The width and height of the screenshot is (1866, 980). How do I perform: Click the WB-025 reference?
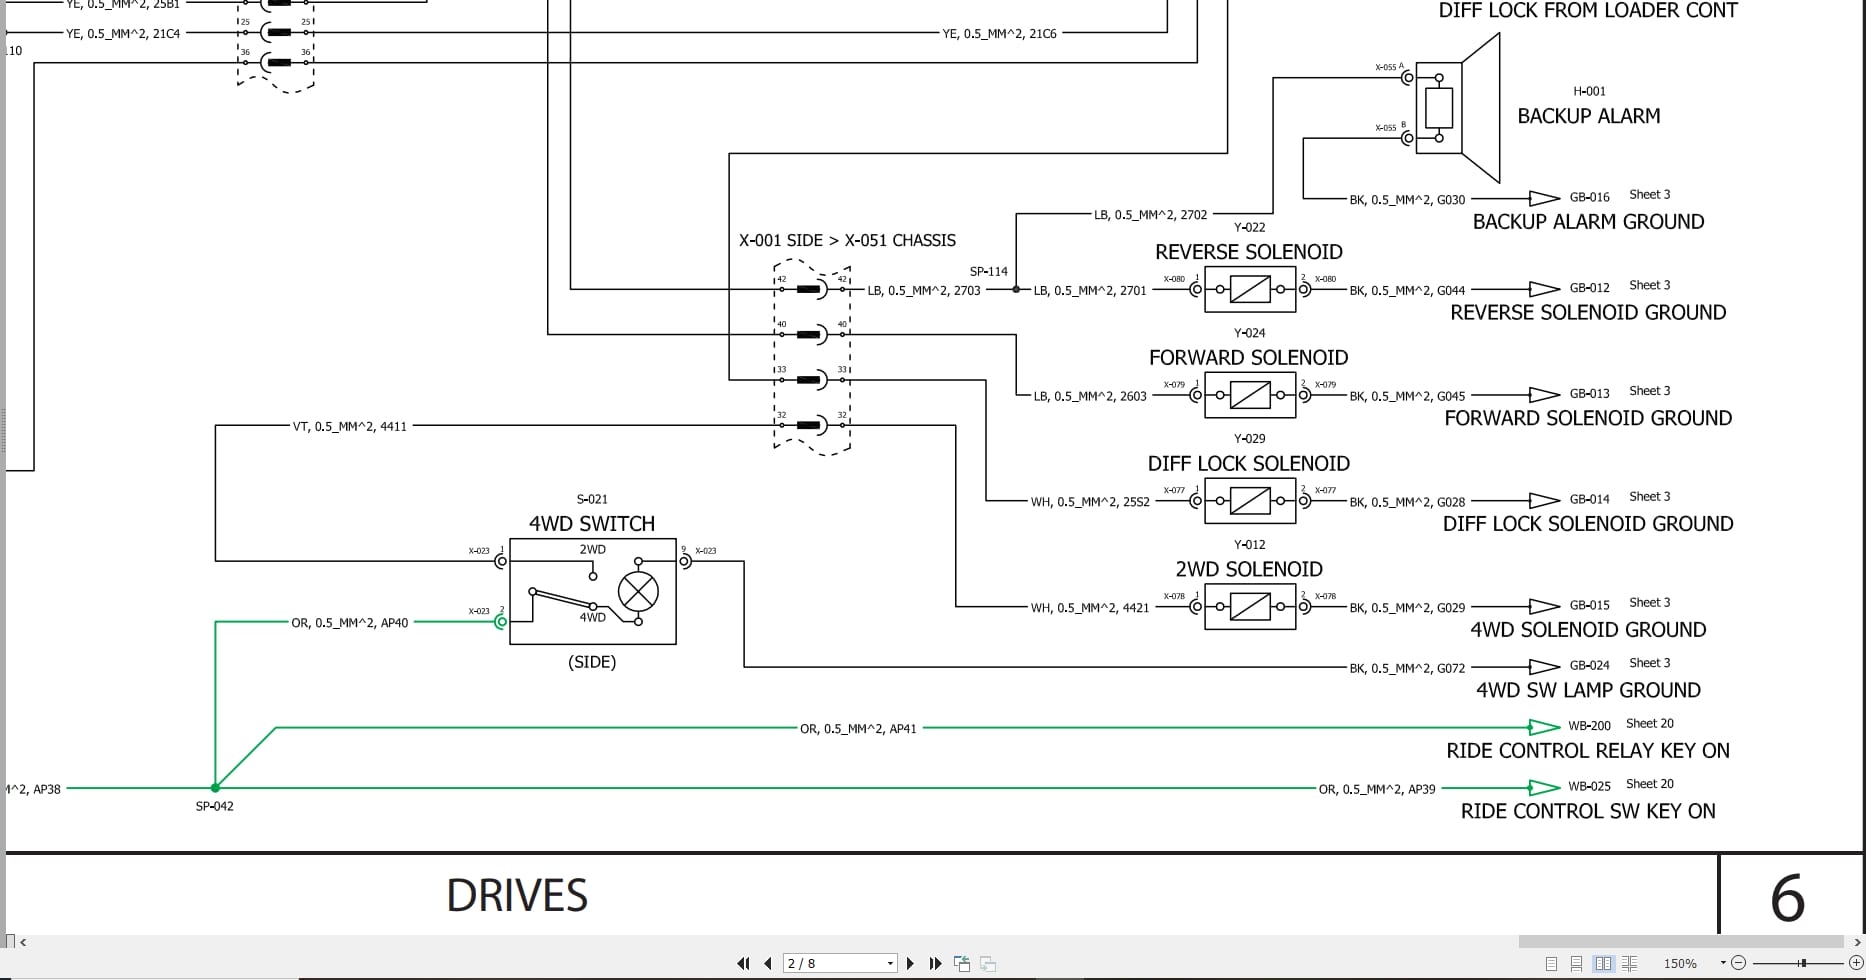[1589, 787]
